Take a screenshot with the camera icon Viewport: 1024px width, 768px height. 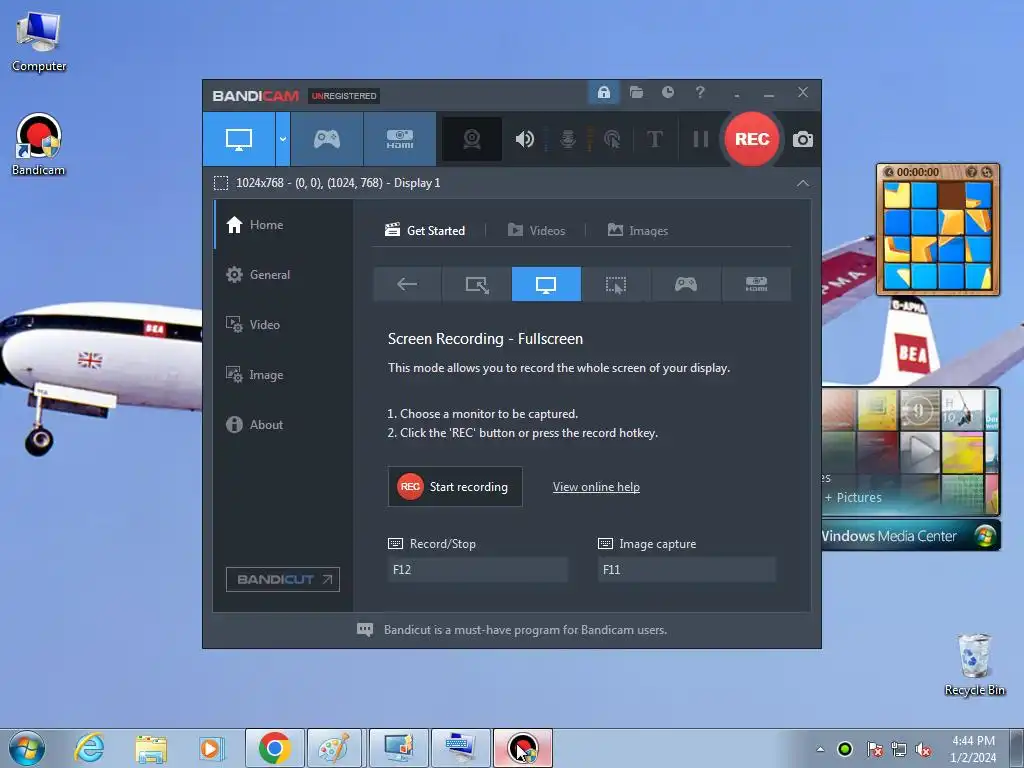(803, 139)
